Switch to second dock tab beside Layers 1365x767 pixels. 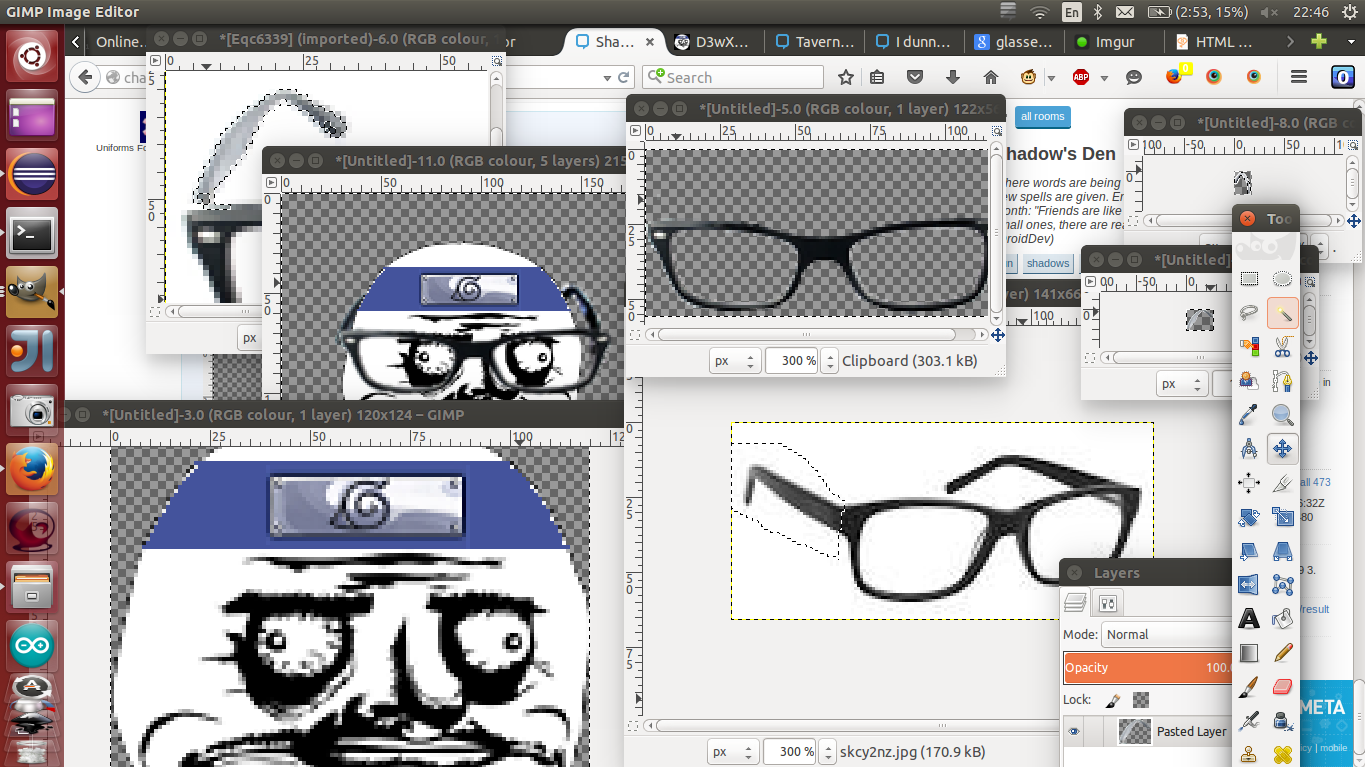[x=1107, y=602]
